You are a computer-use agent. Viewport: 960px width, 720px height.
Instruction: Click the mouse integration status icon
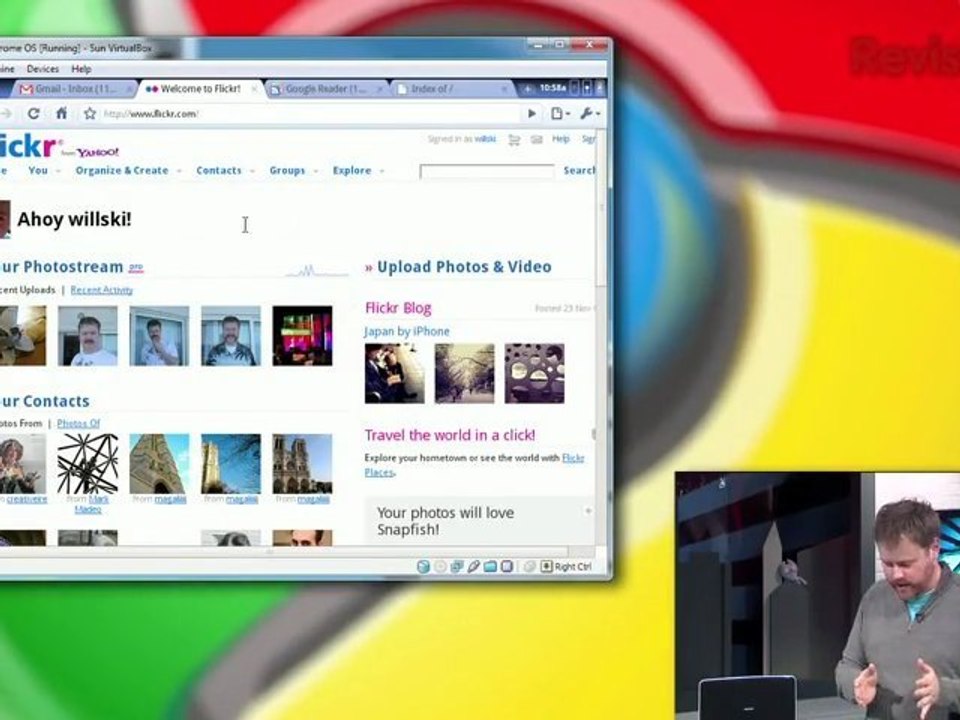530,566
